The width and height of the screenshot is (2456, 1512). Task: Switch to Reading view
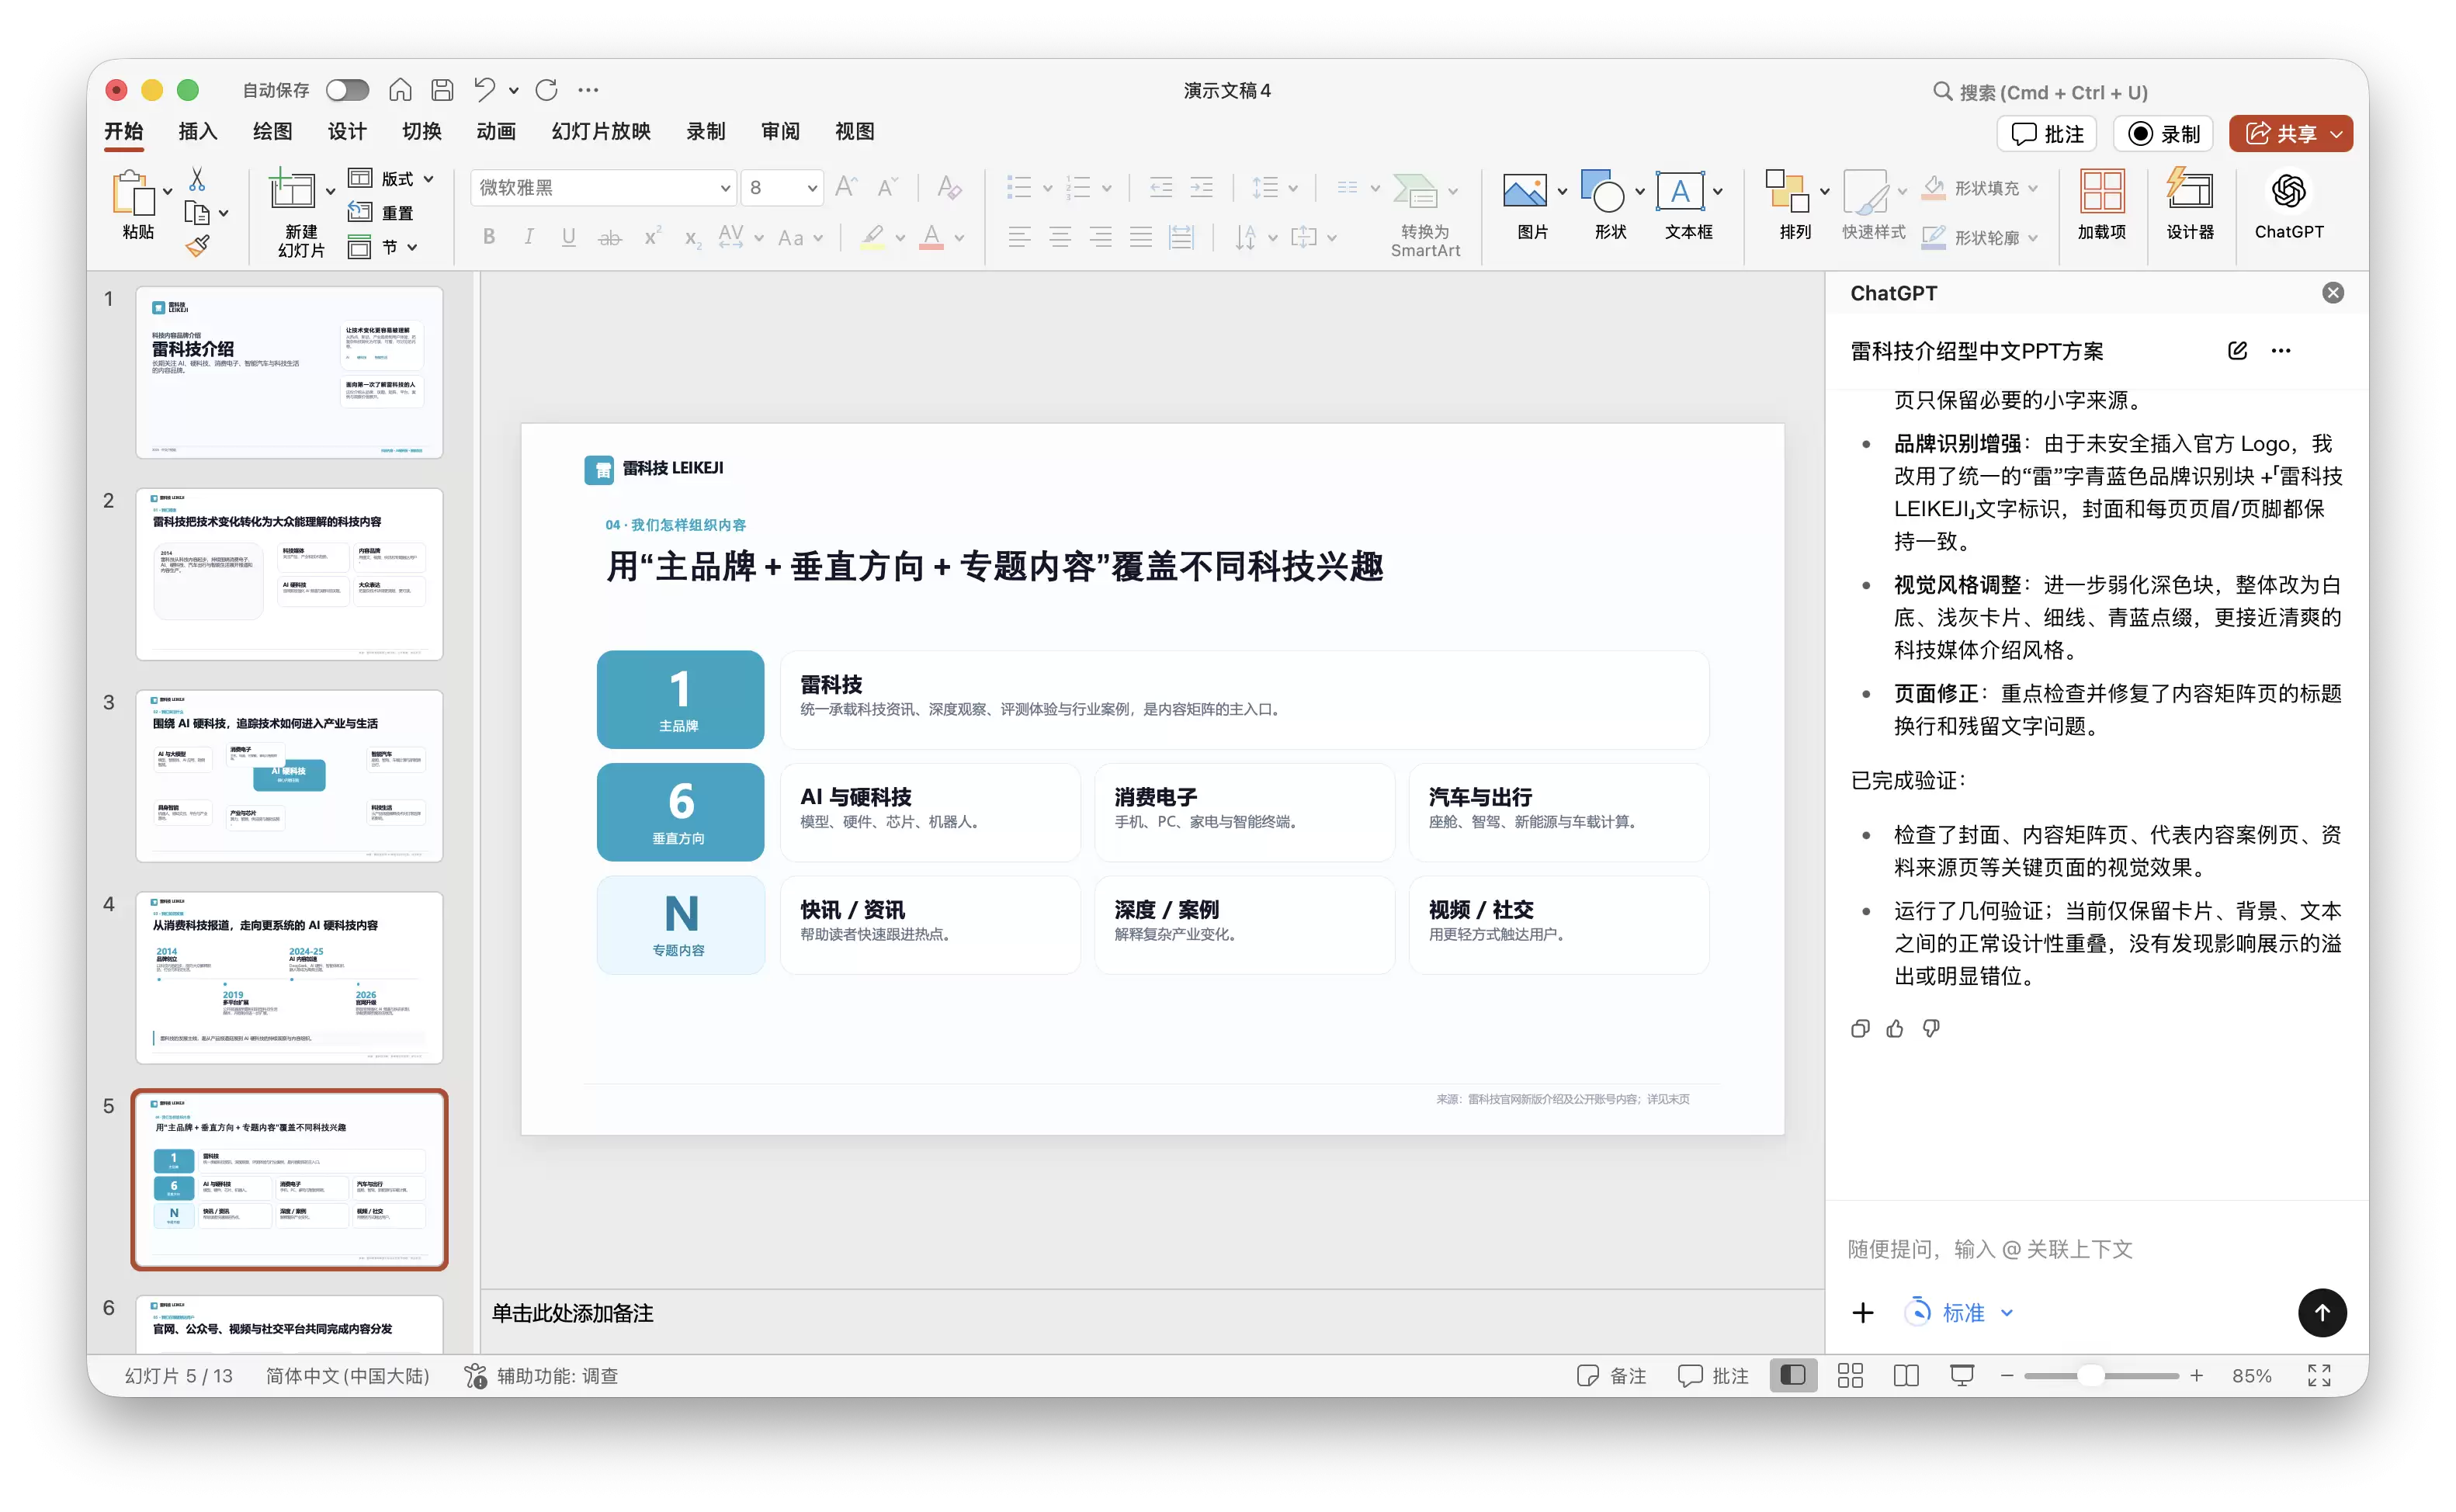click(1906, 1375)
